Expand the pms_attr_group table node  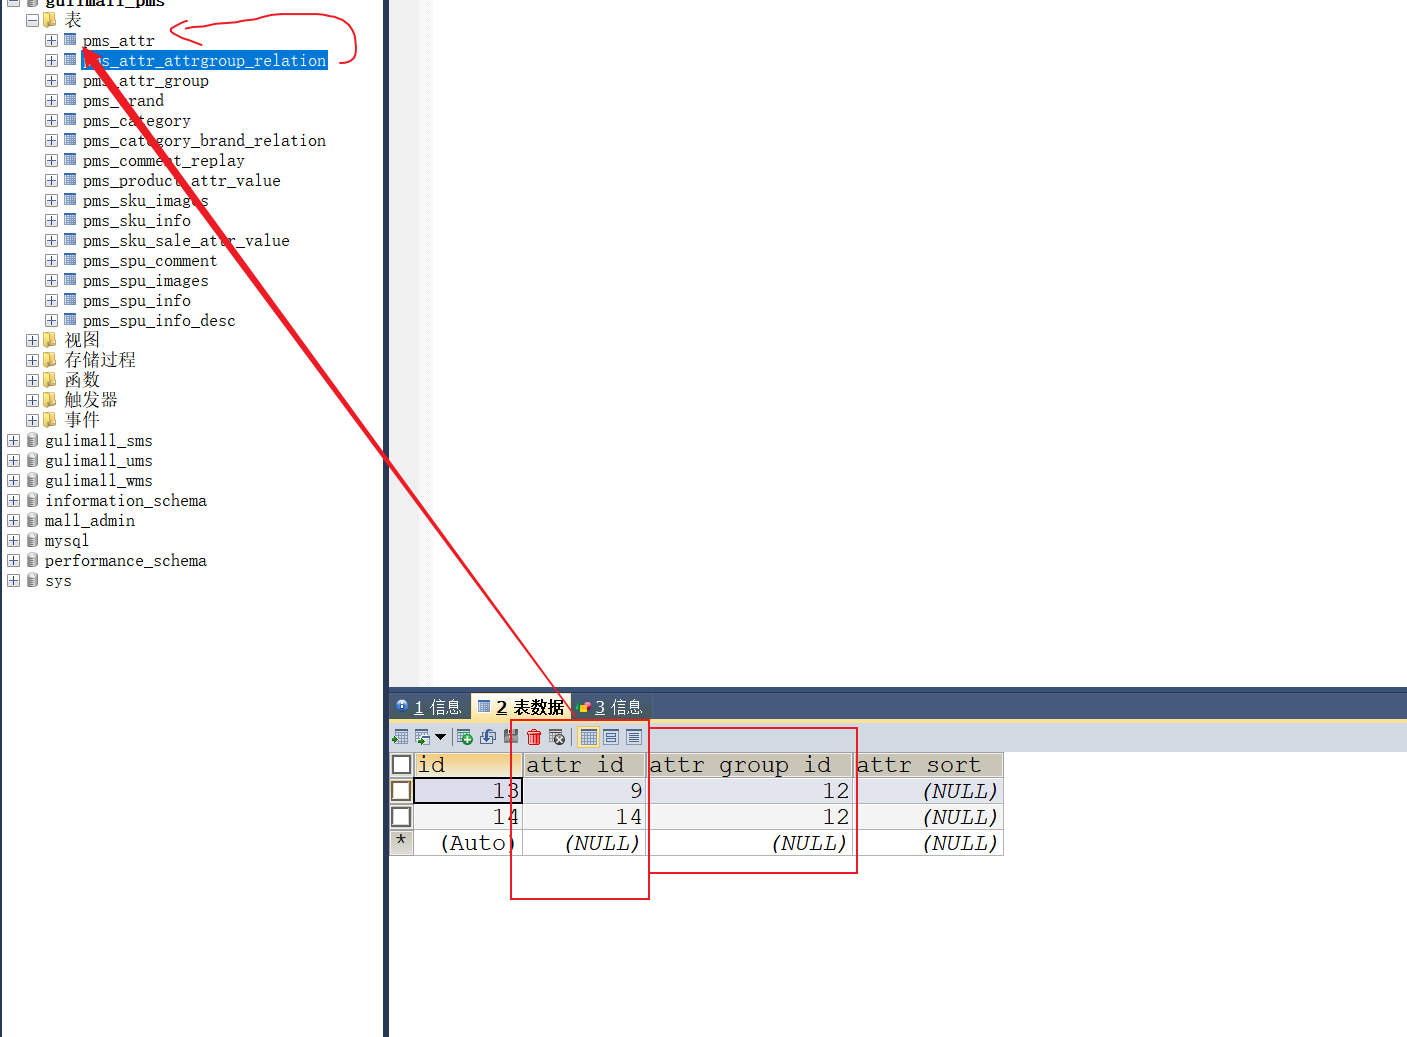point(51,80)
